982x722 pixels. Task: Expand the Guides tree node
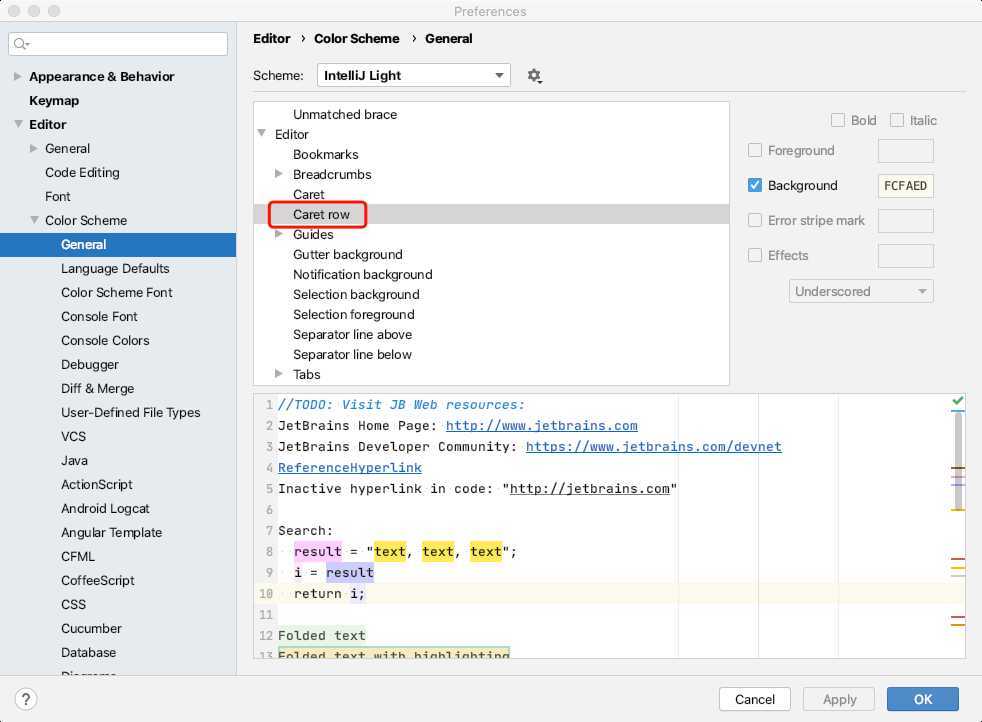pyautogui.click(x=279, y=234)
